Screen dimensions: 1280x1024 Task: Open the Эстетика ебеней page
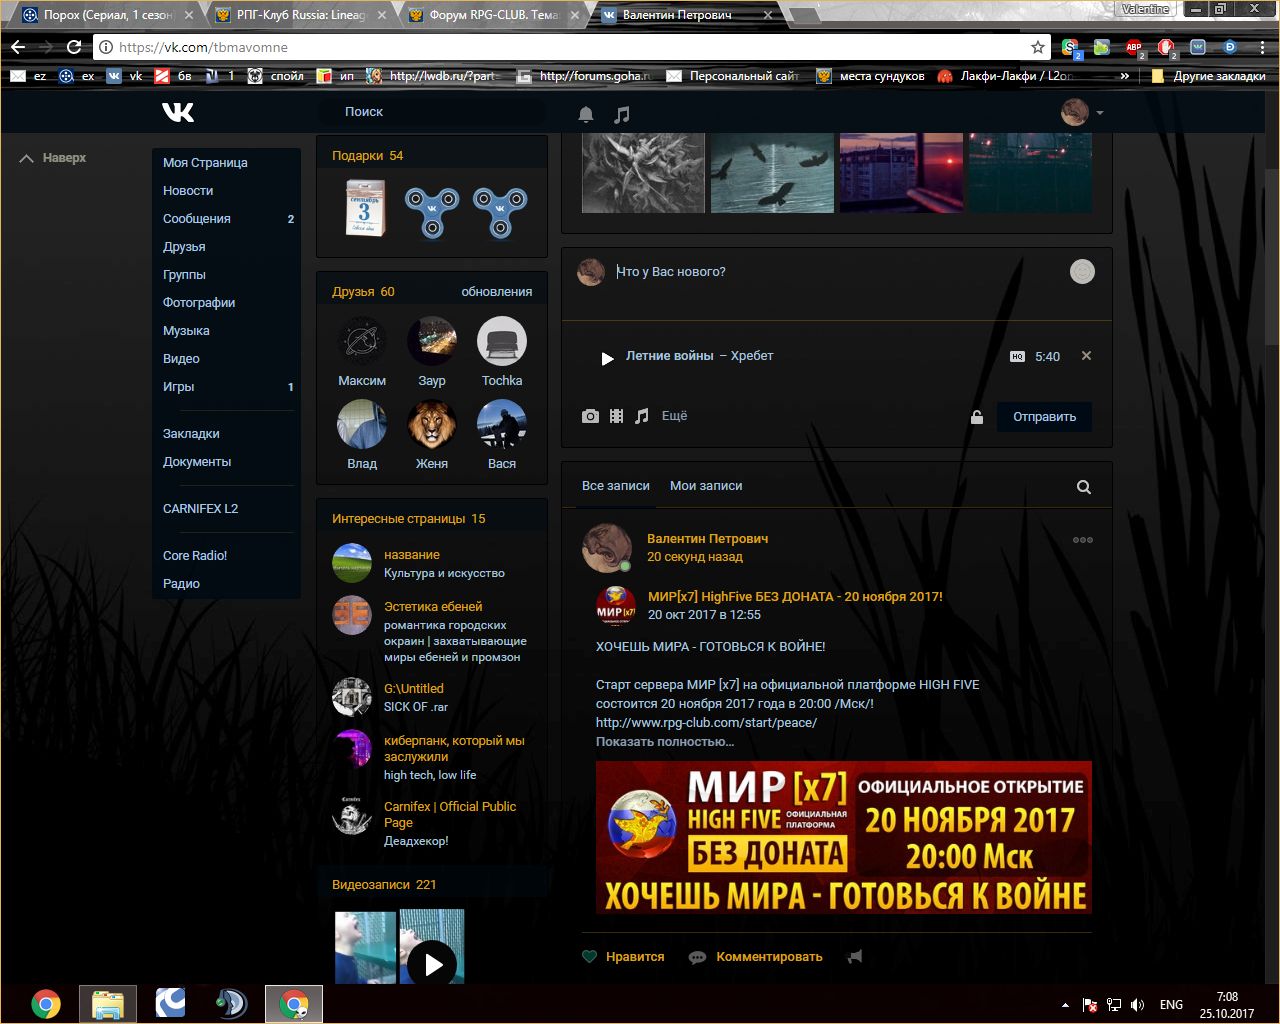click(x=433, y=607)
